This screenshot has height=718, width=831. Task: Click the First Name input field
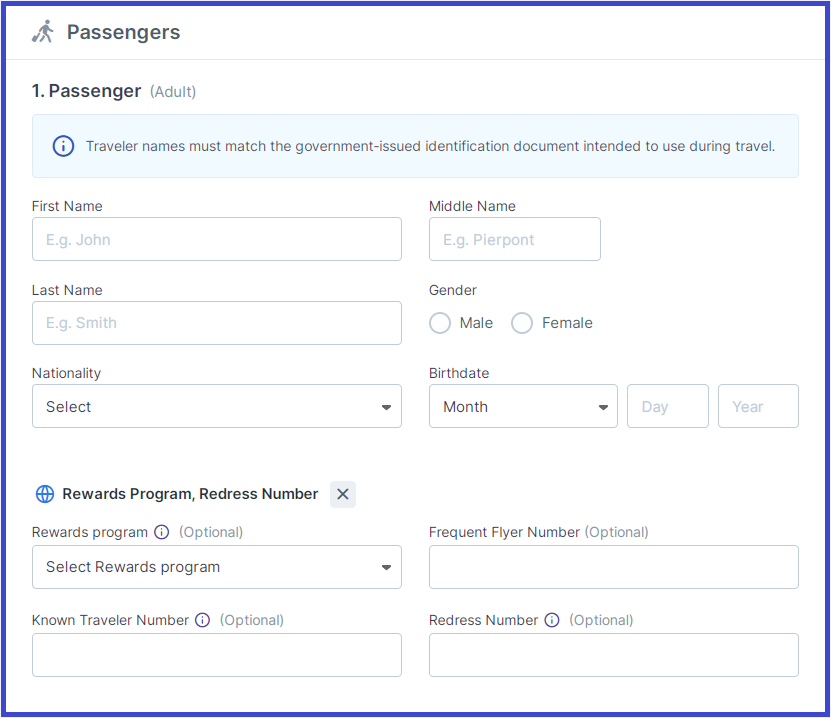tap(216, 239)
